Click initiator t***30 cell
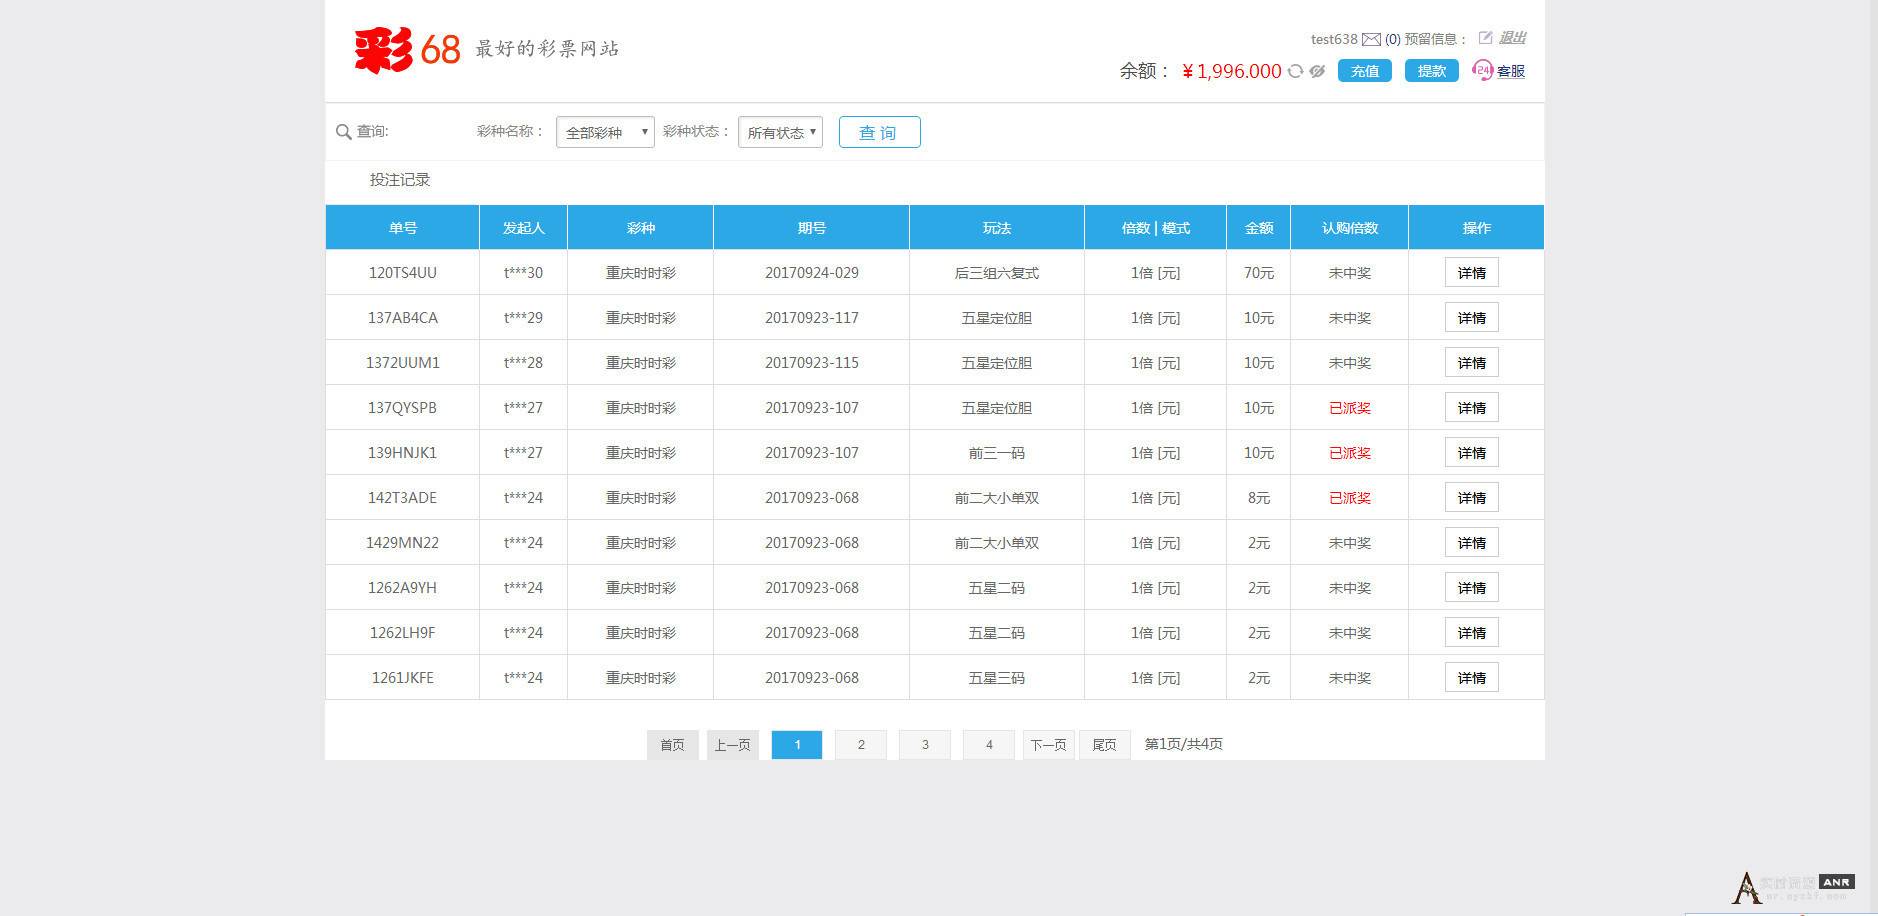The image size is (1878, 916). 524,273
